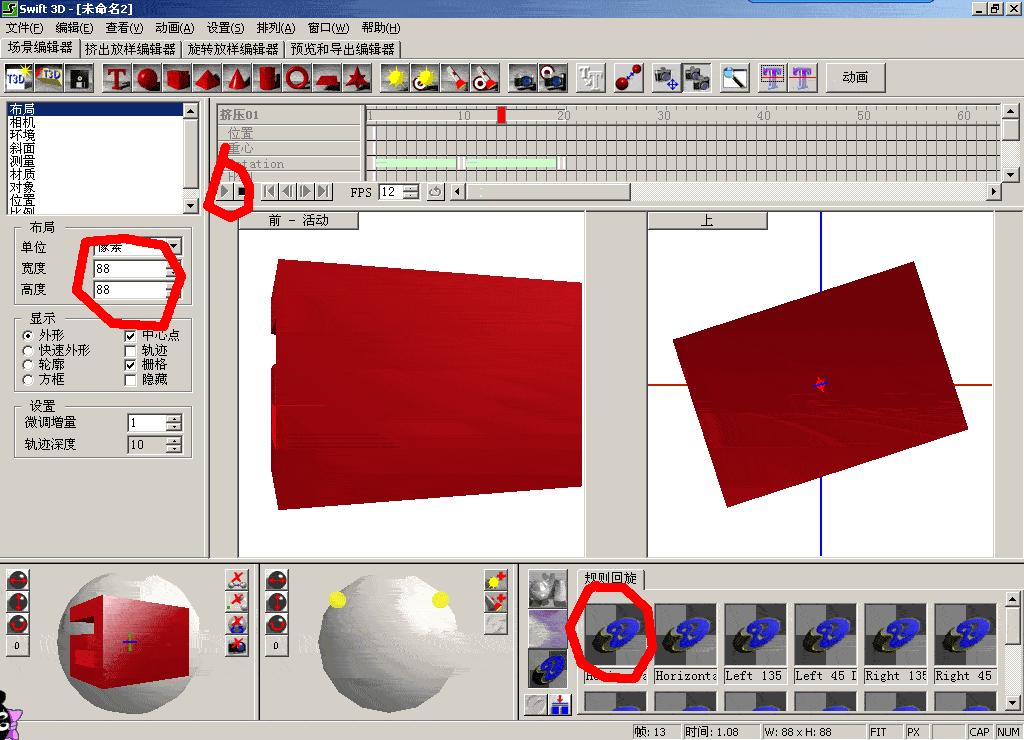Click the red timeline frame marker
Image resolution: width=1024 pixels, height=740 pixels.
[x=502, y=115]
